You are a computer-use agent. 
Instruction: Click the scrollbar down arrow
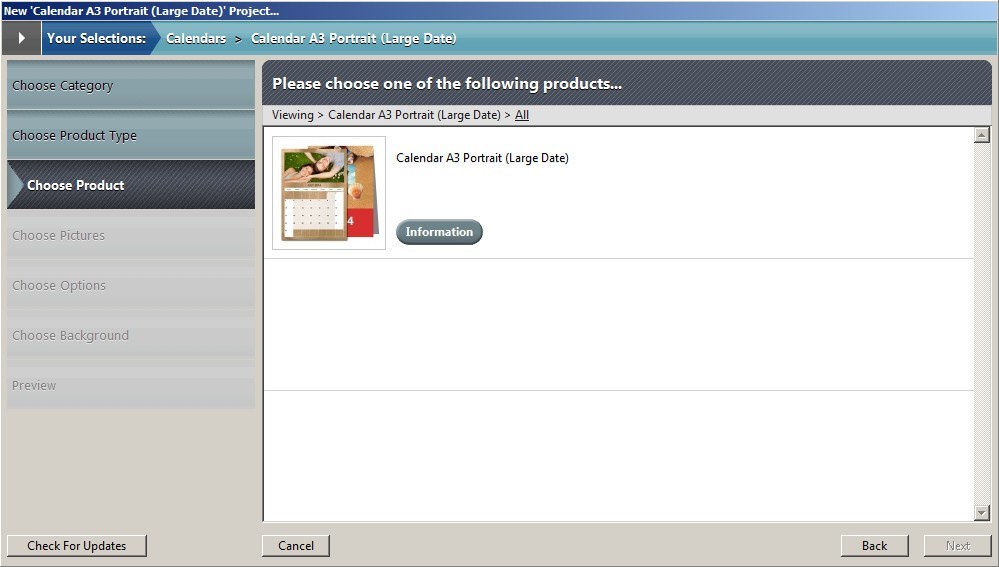tap(981, 513)
